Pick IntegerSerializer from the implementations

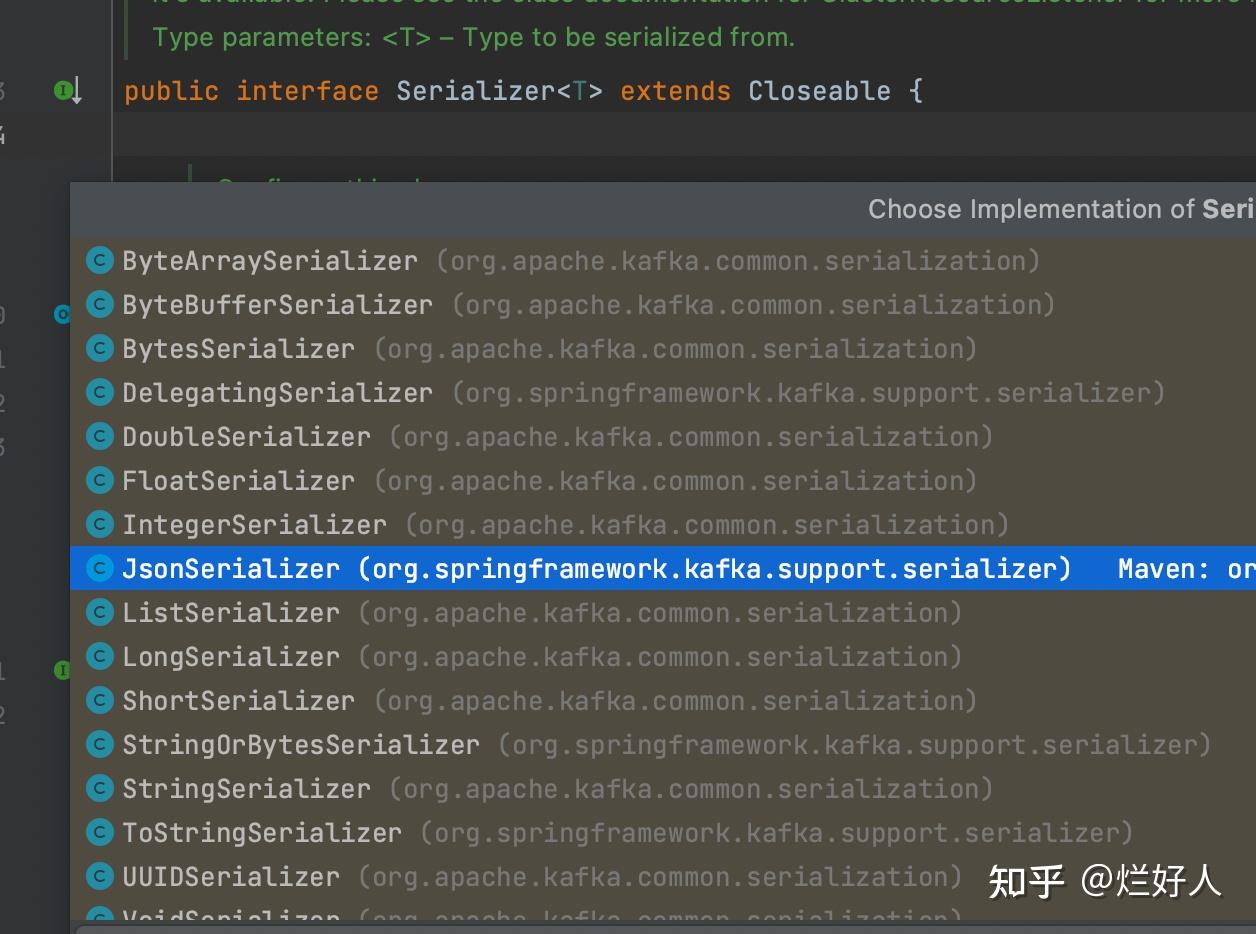coord(254,525)
